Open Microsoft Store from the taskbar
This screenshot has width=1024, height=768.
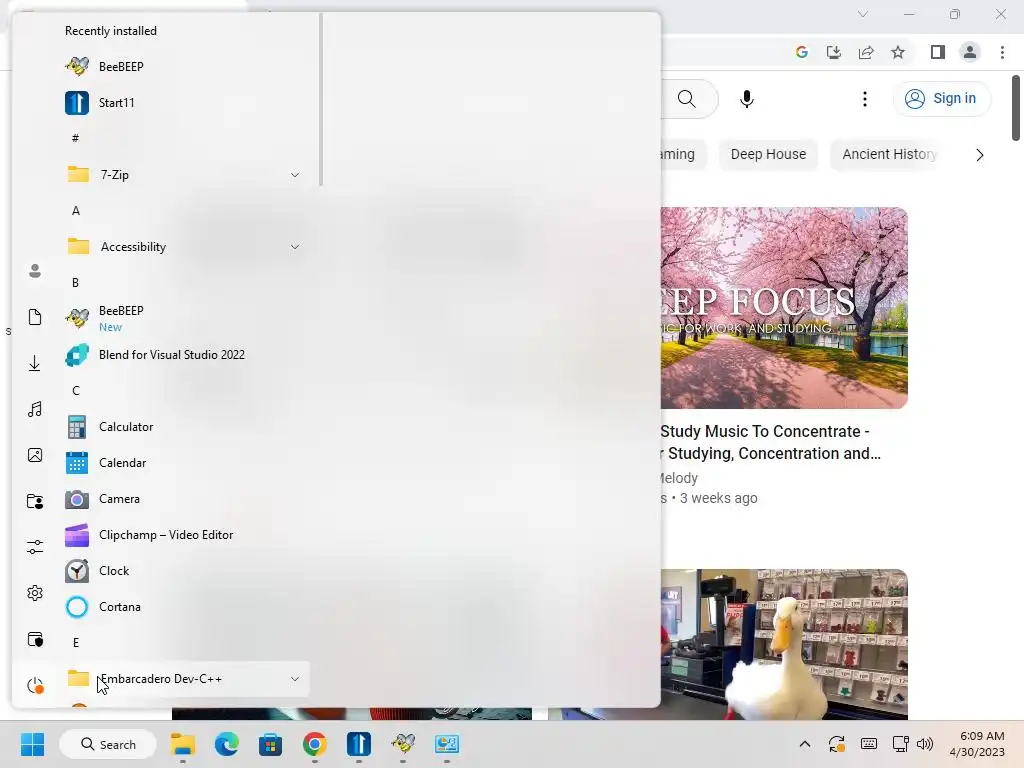click(x=270, y=744)
